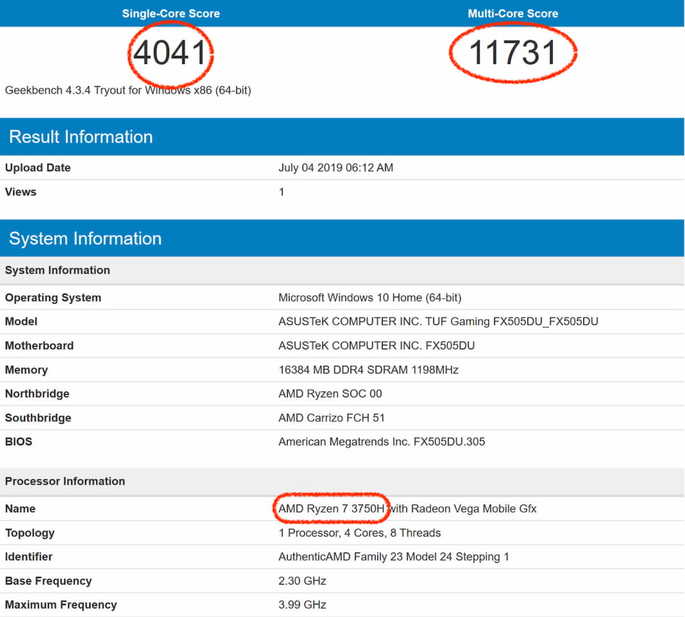Click the Southbridge label

pyautogui.click(x=38, y=418)
